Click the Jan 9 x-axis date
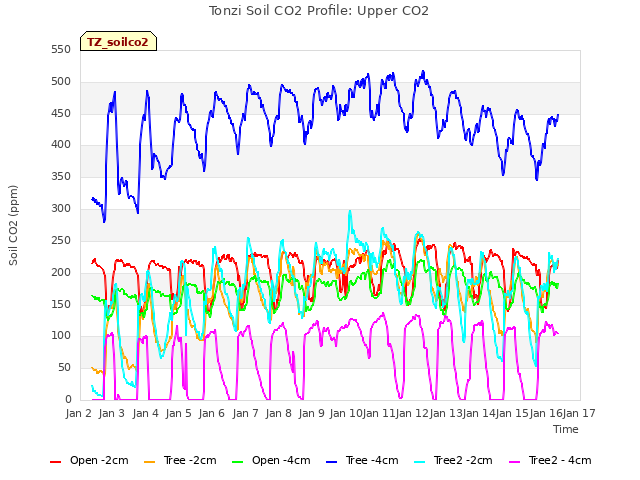Screen dimensions: 640x480 point(312,413)
